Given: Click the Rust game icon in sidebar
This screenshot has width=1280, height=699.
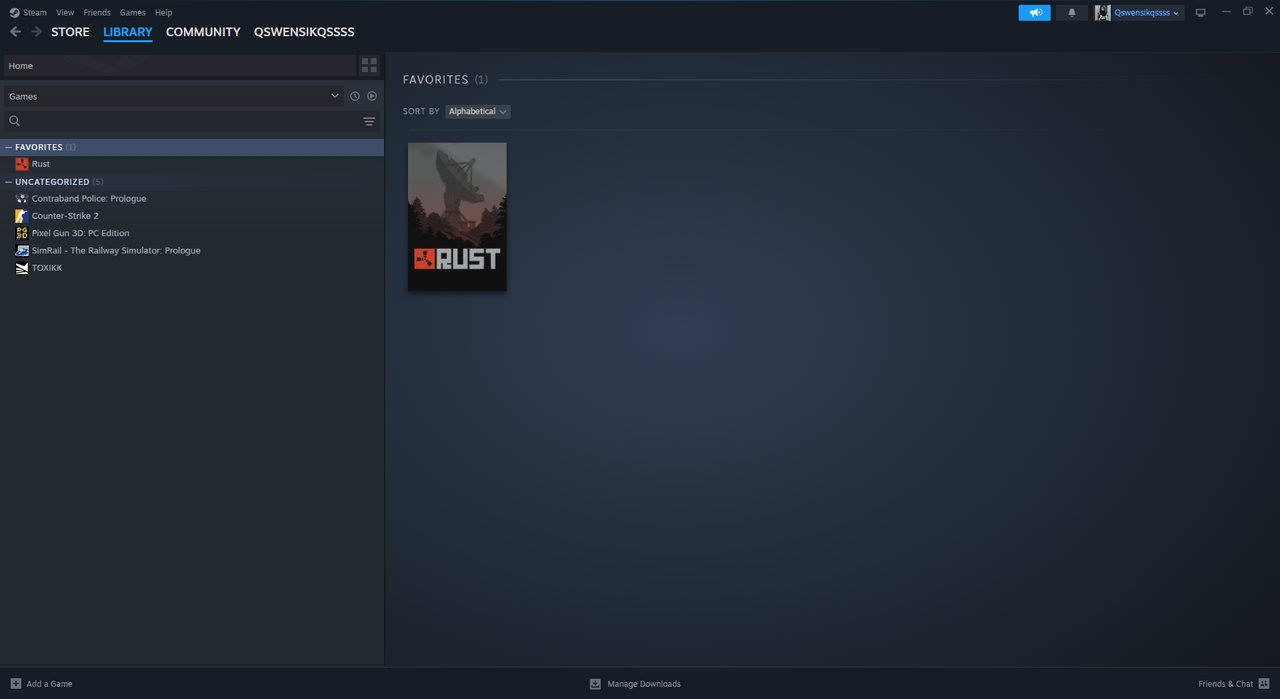Looking at the screenshot, I should 22,164.
